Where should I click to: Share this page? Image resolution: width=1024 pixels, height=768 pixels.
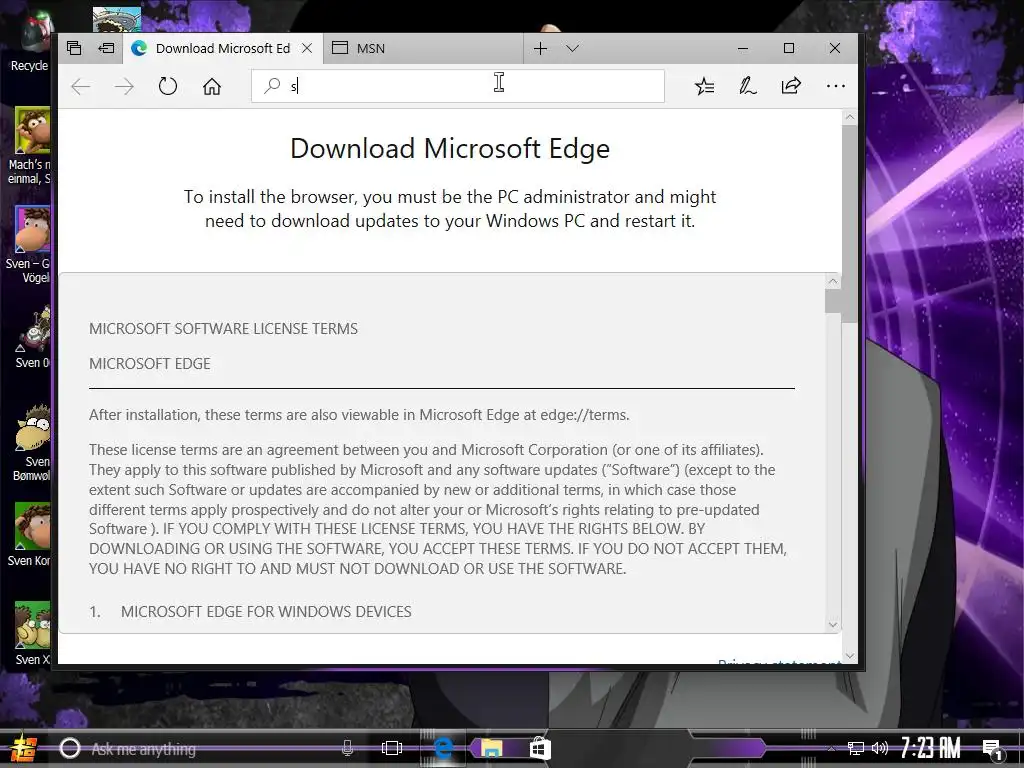pyautogui.click(x=791, y=86)
